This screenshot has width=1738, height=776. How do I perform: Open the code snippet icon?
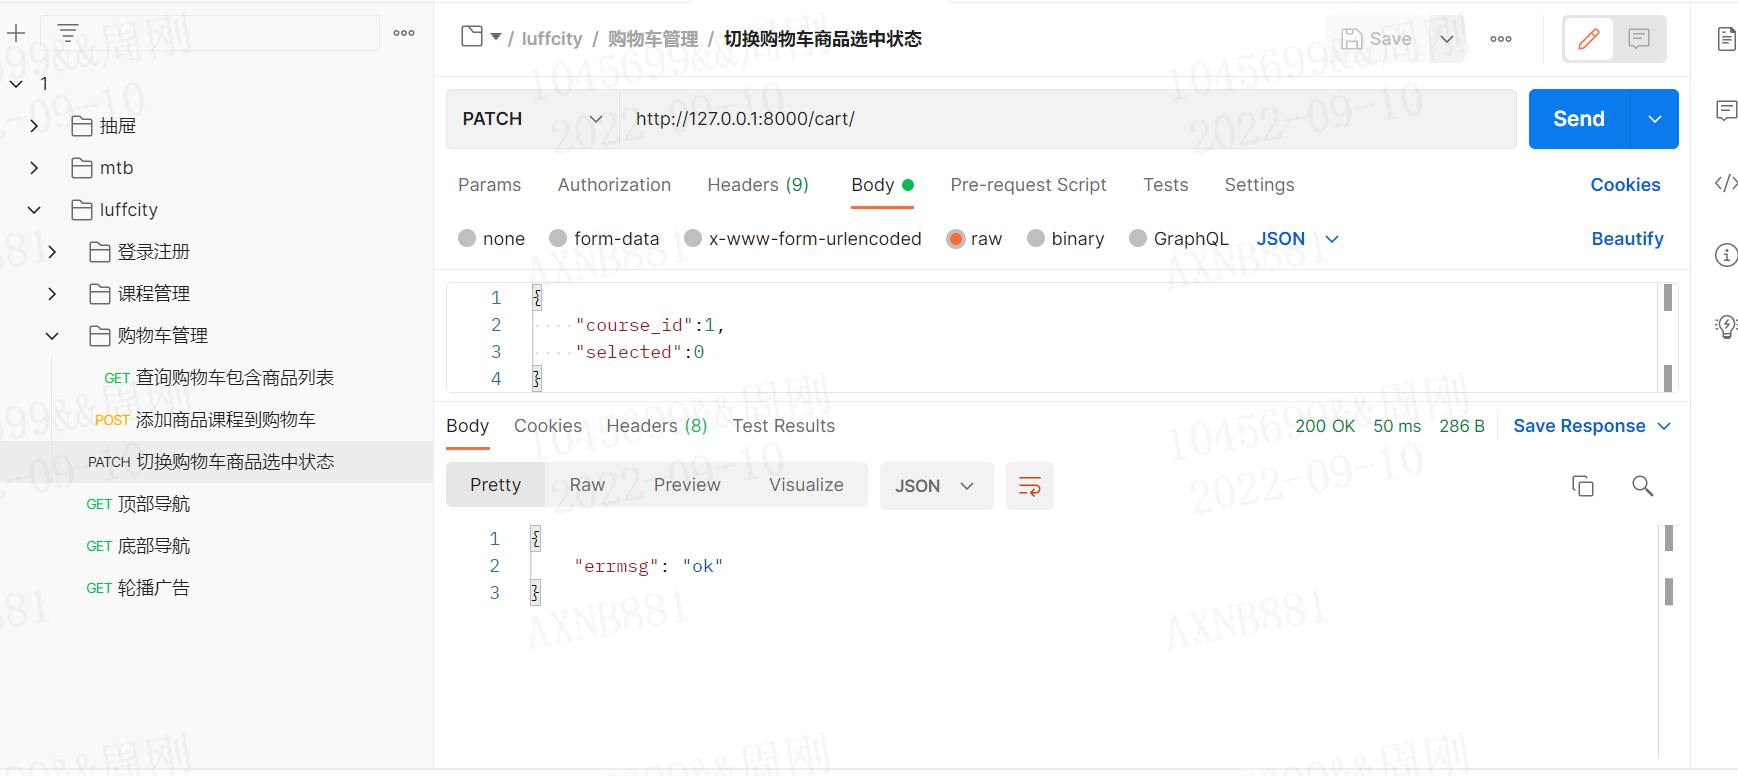pos(1726,183)
